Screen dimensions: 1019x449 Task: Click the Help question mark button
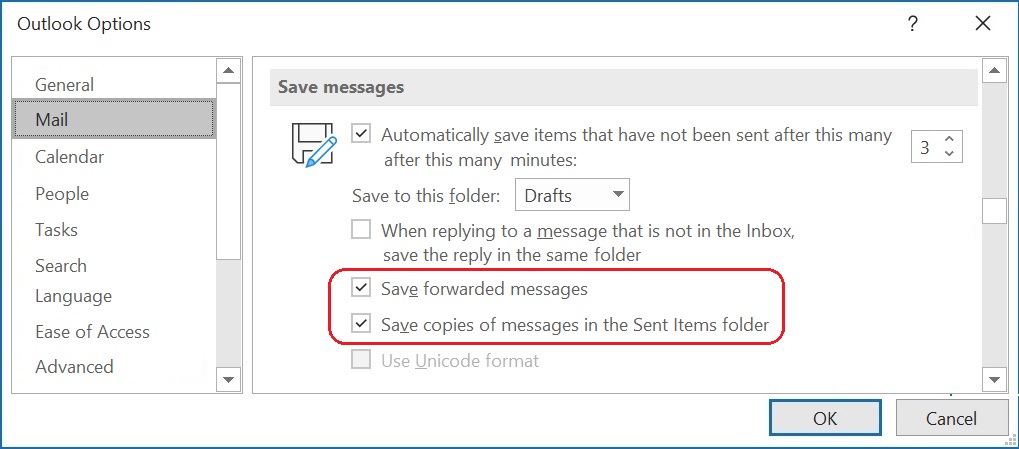912,25
